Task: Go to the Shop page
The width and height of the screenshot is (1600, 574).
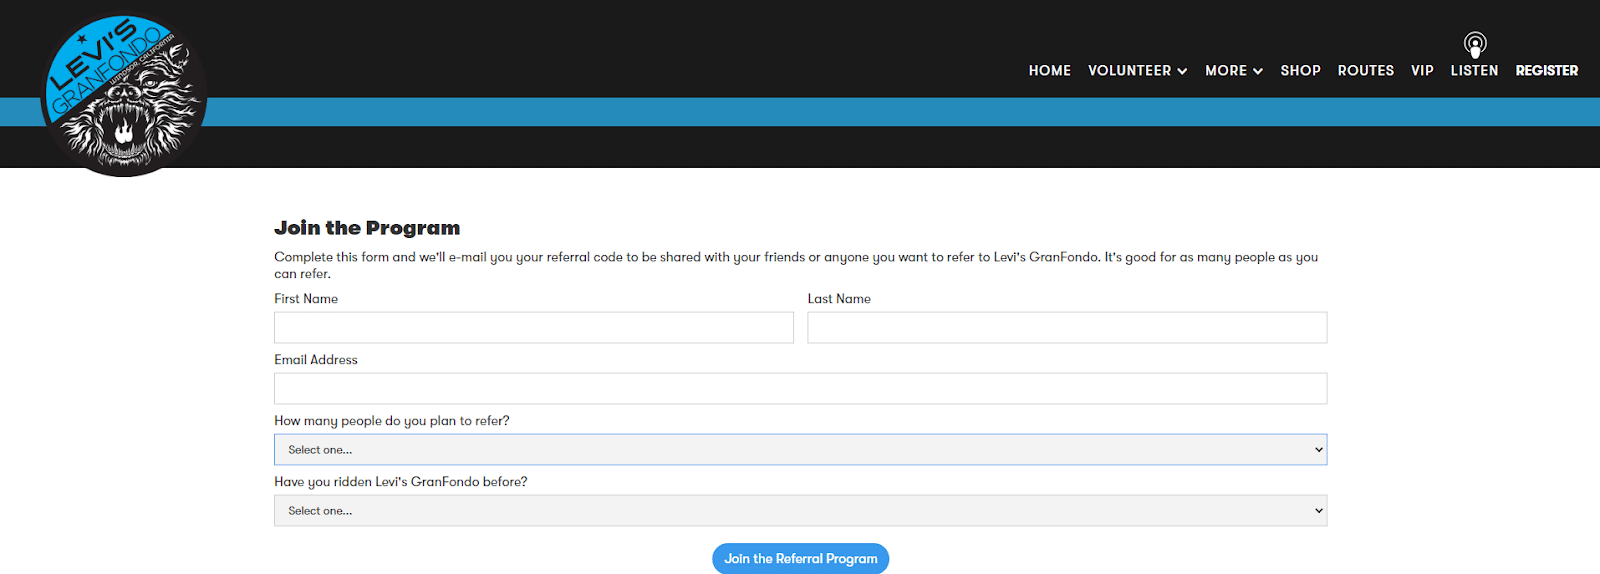Action: (1300, 71)
